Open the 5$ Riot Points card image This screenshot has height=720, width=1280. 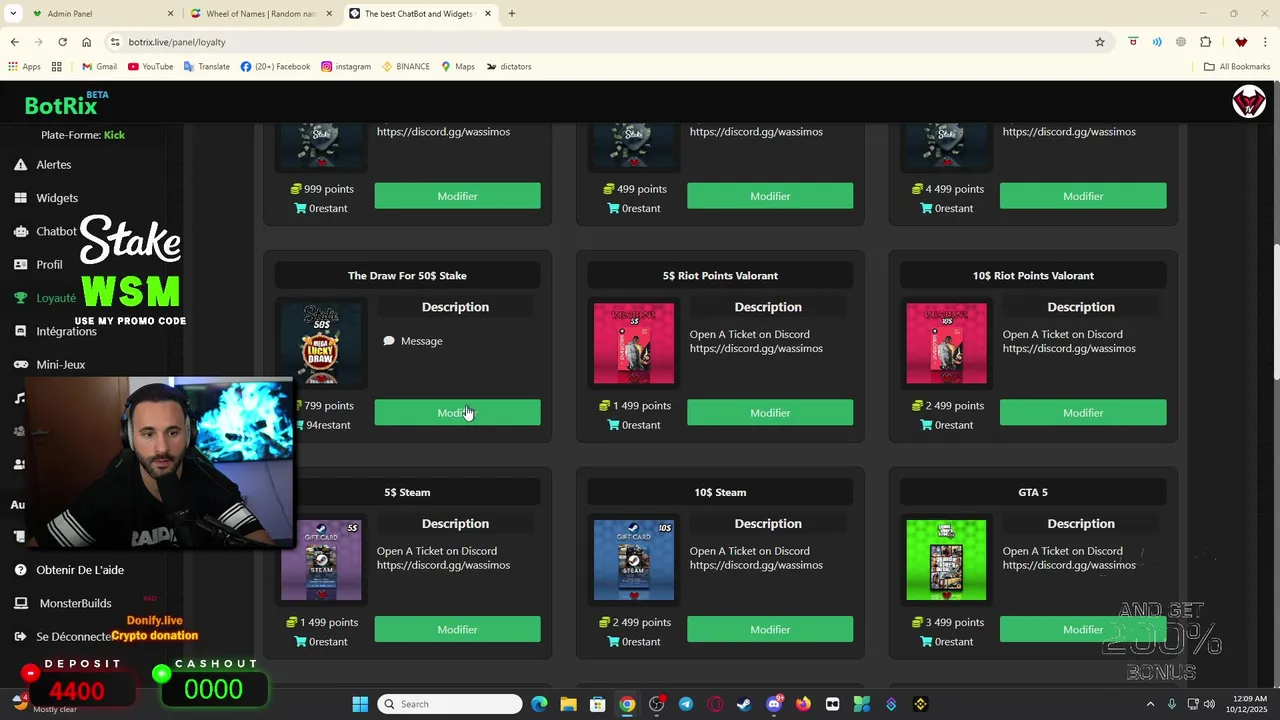[x=634, y=344]
